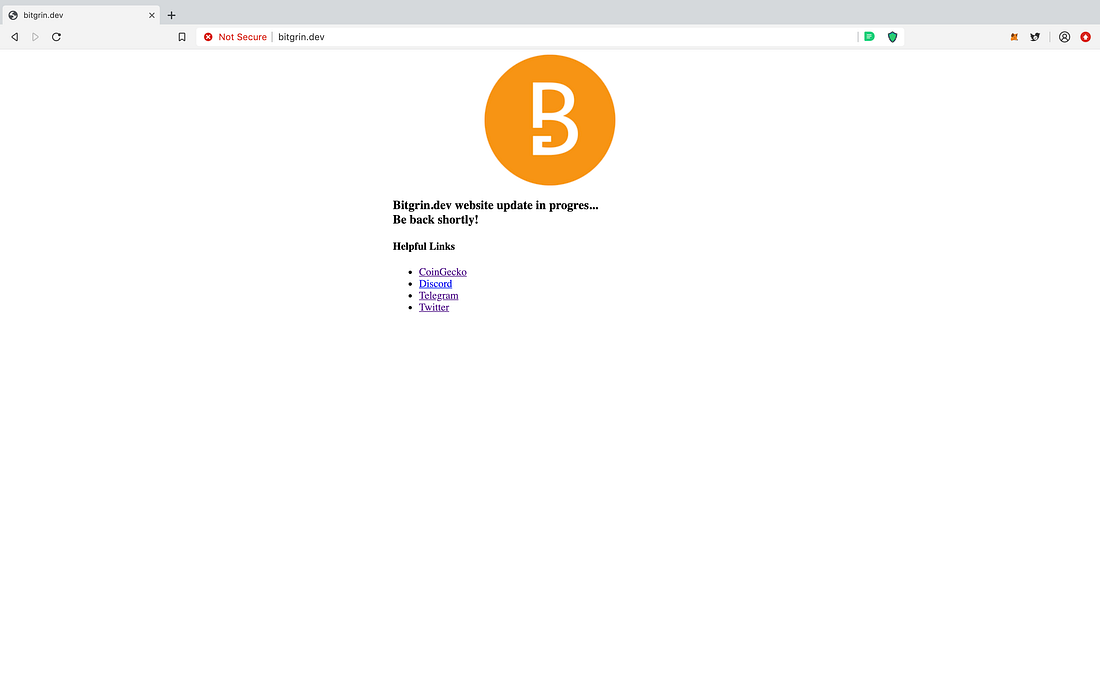This screenshot has height=688, width=1100.
Task: Open the green chat extension icon
Action: pyautogui.click(x=869, y=36)
